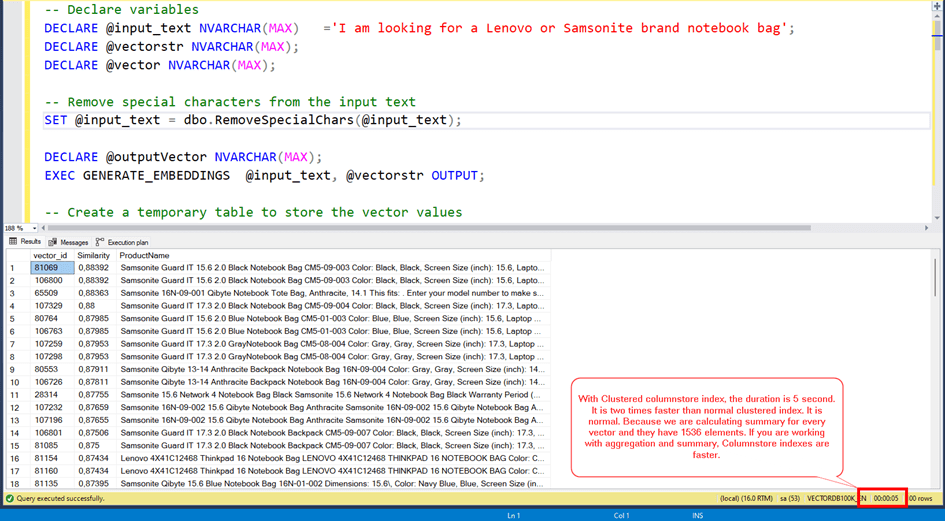945x521 pixels.
Task: Click the editor vertical scrollbar down arrow
Action: 937,217
